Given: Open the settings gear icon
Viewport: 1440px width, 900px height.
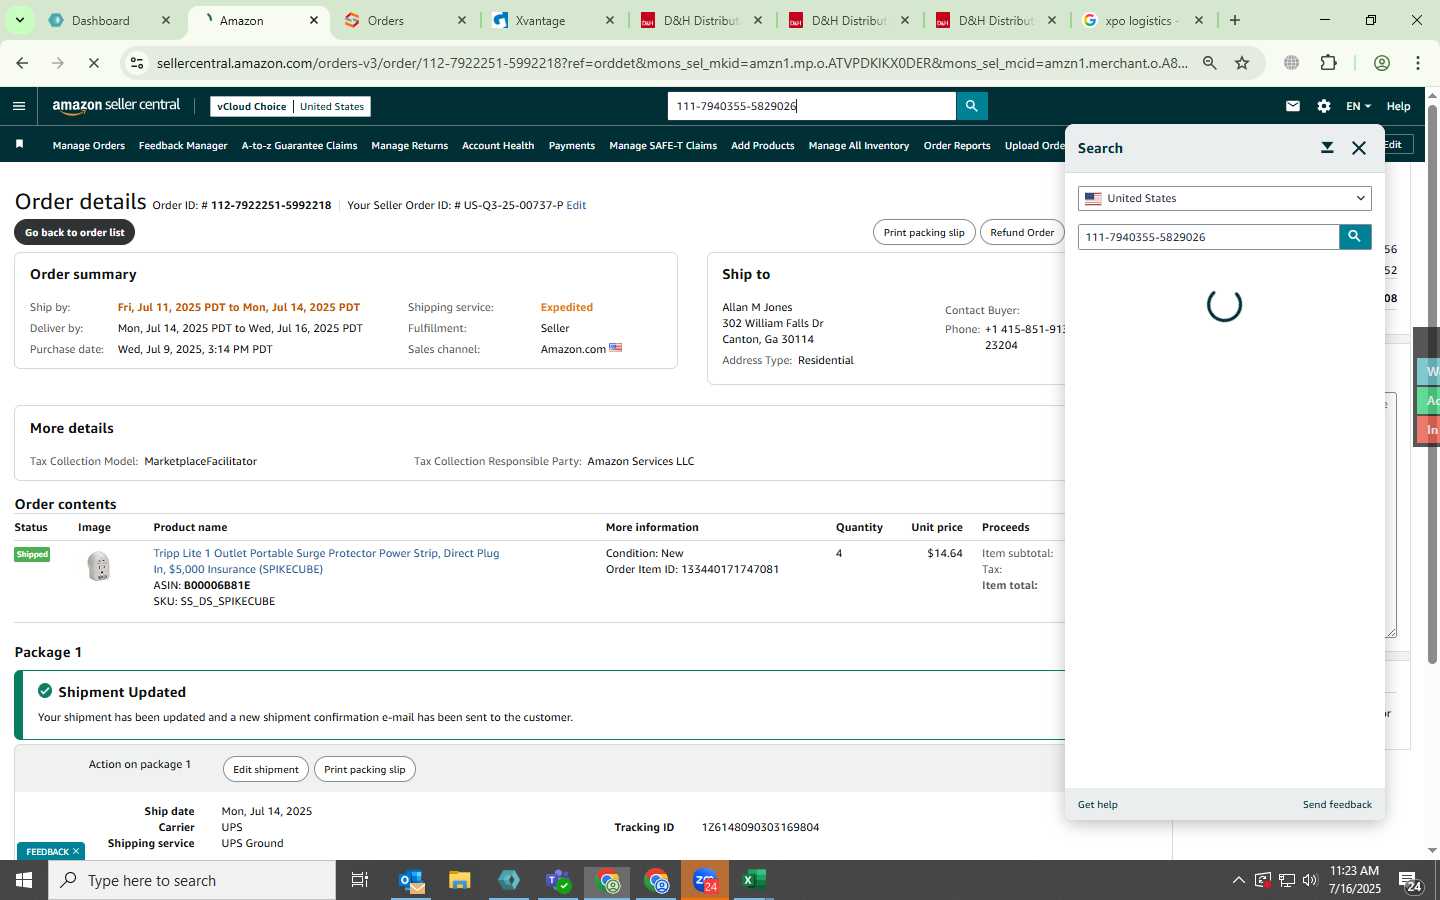Looking at the screenshot, I should [1324, 106].
